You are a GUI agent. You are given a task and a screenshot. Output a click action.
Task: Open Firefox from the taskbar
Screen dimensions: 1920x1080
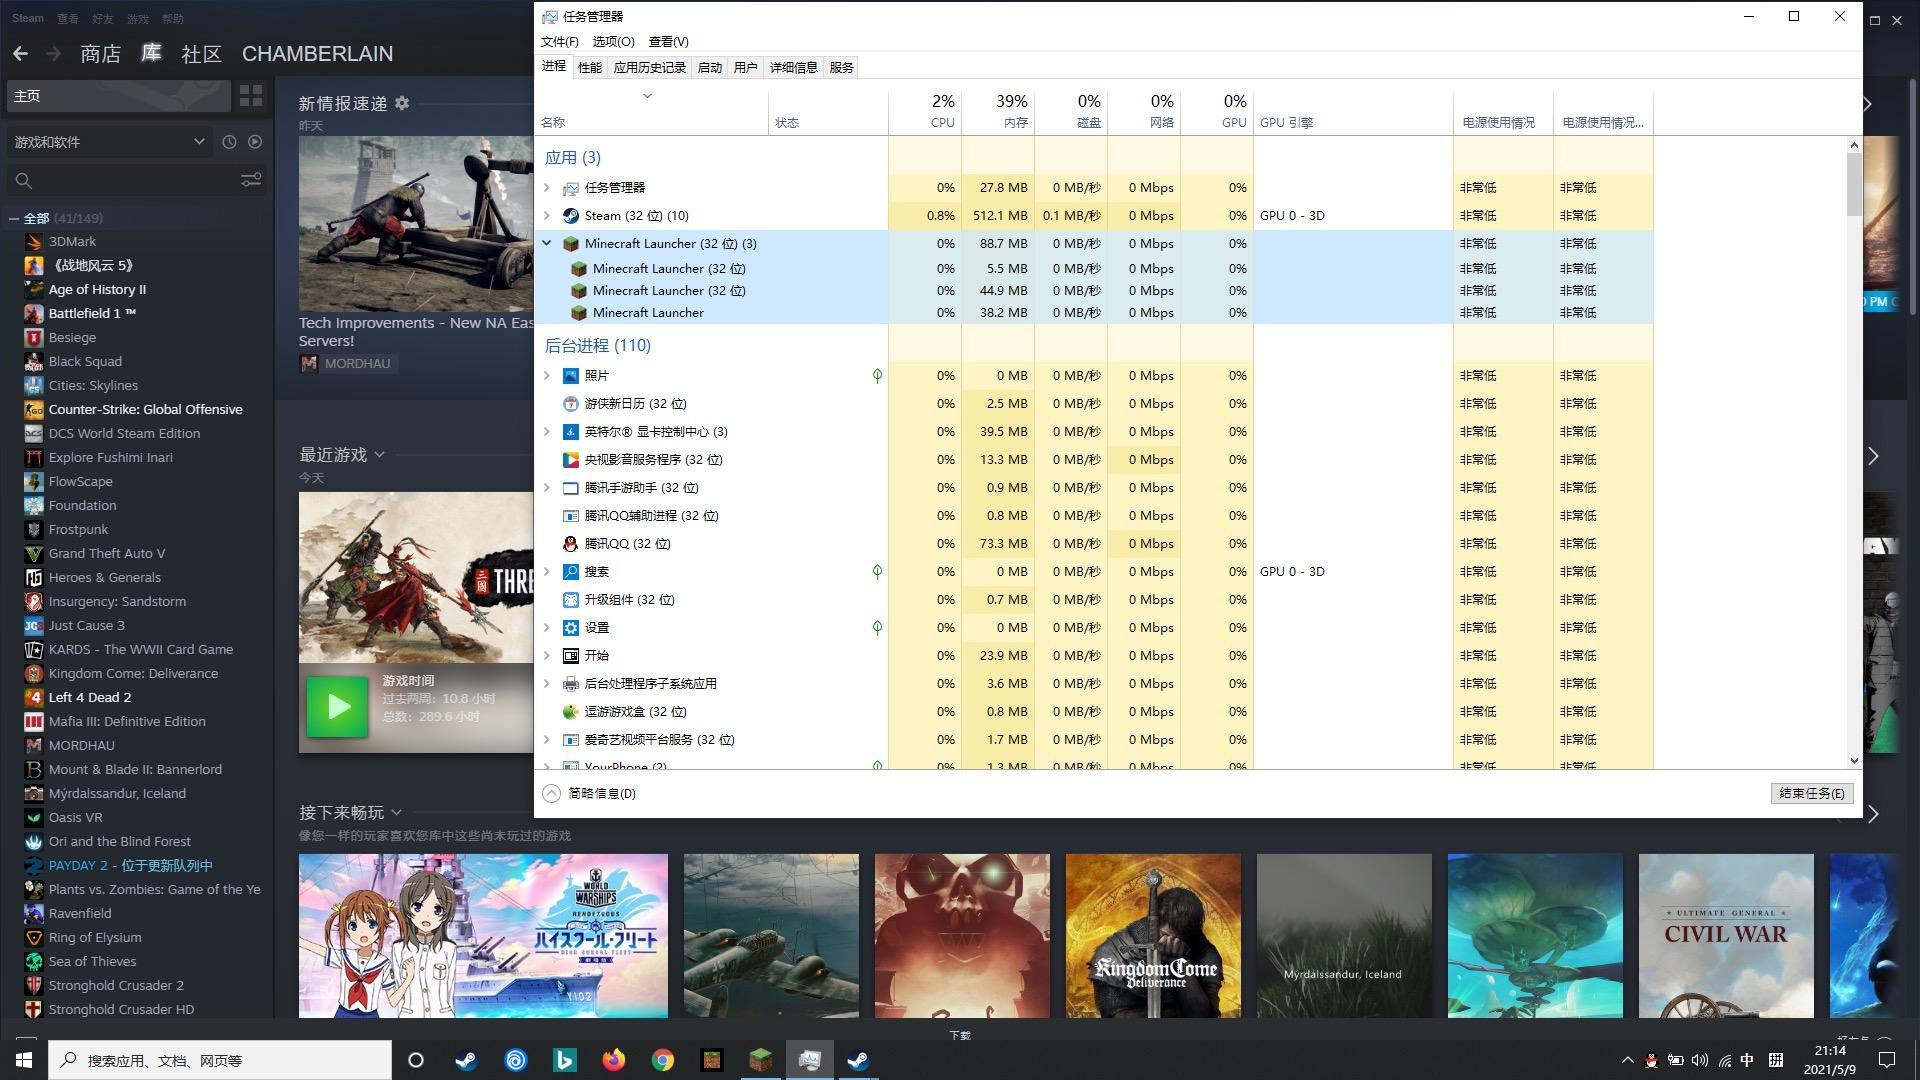[613, 1059]
